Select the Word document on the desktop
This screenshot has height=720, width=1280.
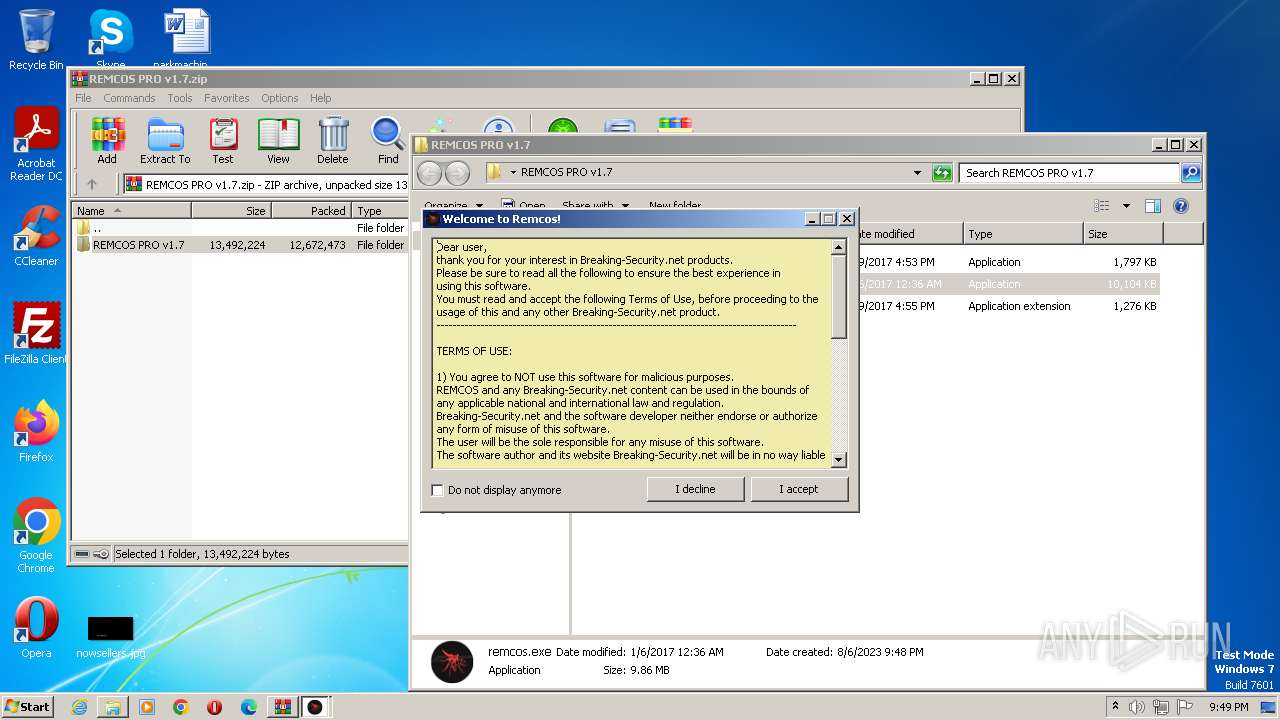coord(187,40)
